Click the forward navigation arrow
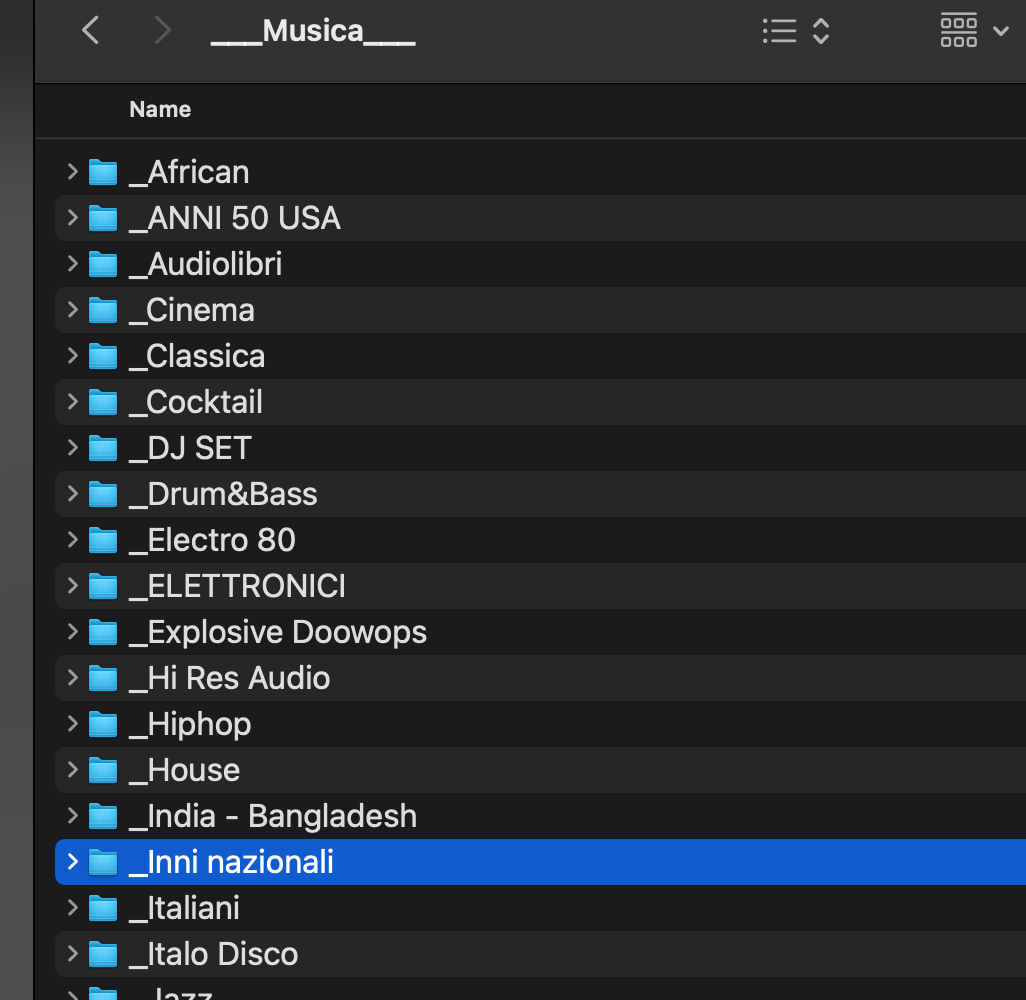 pyautogui.click(x=162, y=32)
